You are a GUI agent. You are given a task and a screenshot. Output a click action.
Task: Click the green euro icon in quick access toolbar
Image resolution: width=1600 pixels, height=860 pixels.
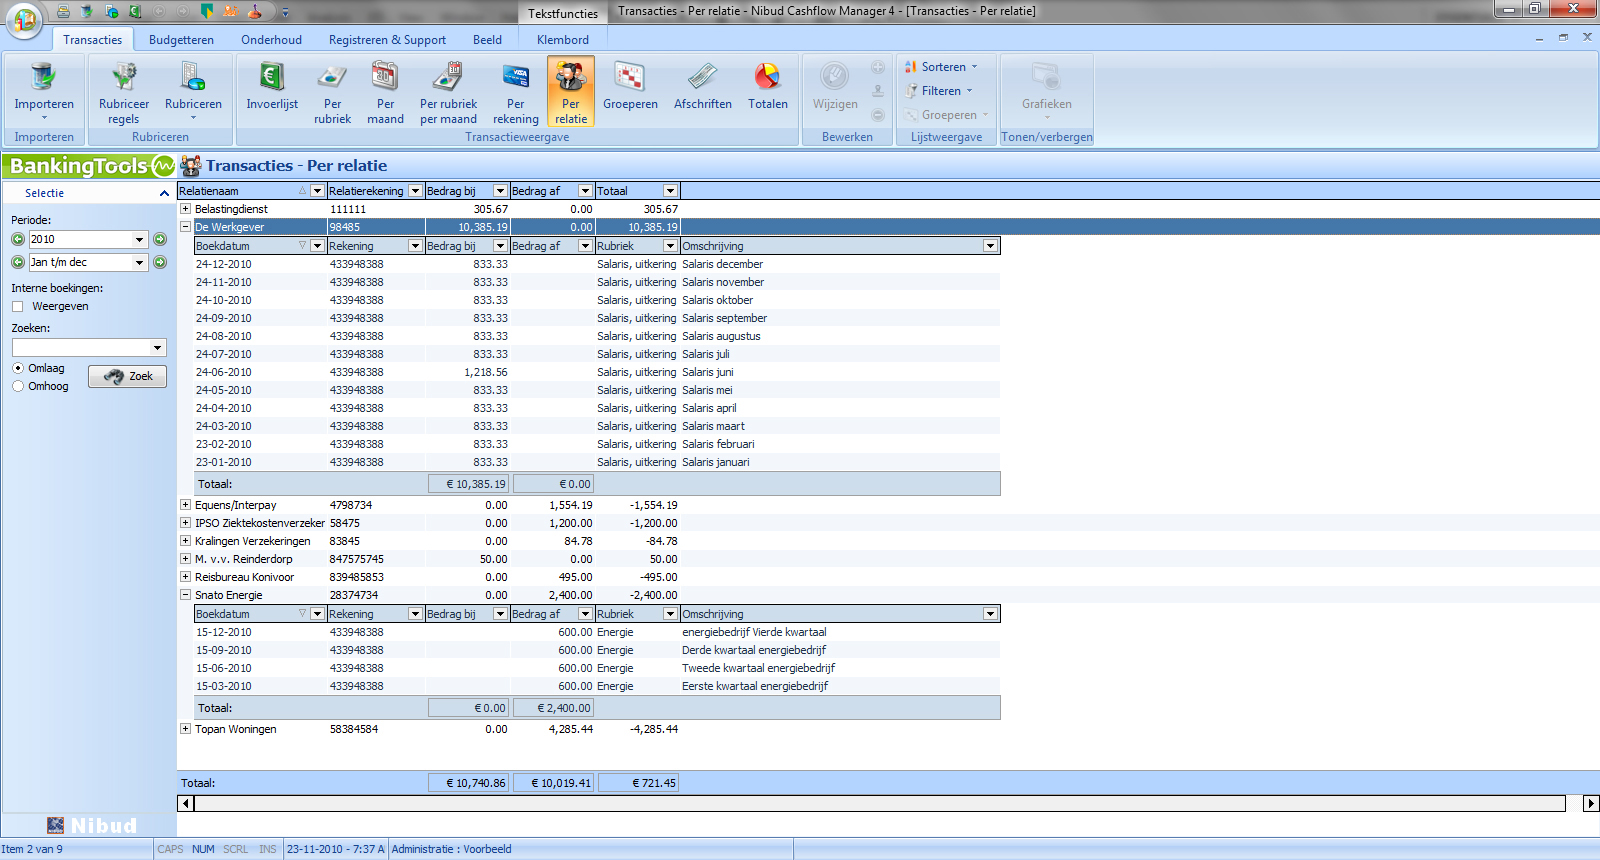[x=135, y=12]
